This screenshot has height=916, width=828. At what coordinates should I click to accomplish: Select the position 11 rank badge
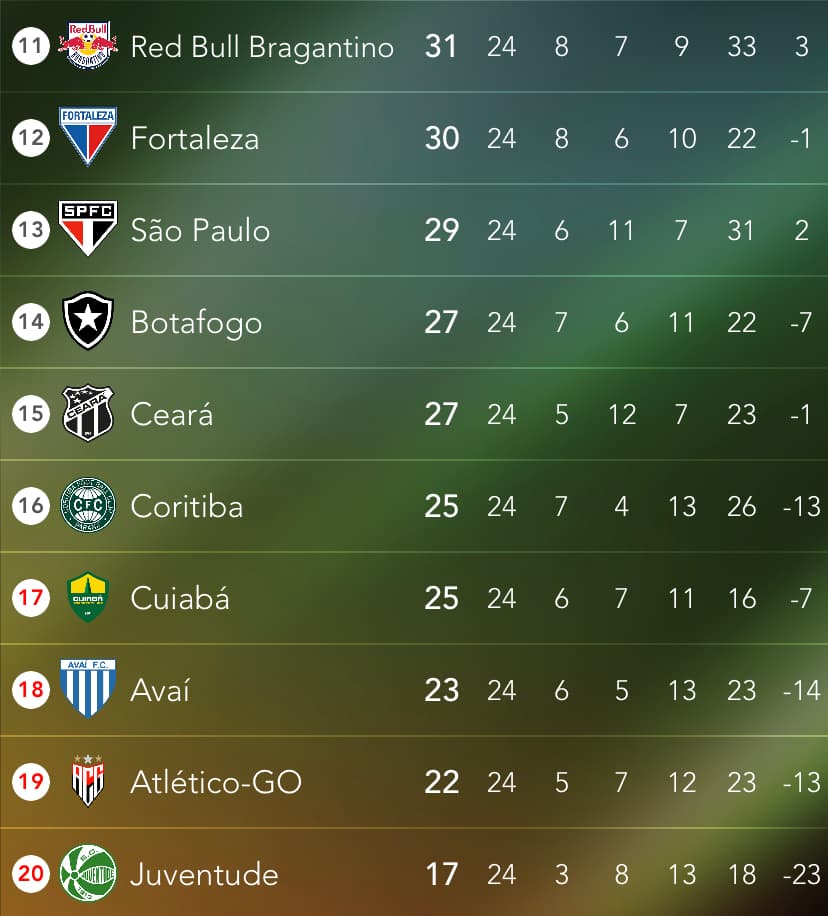31,46
